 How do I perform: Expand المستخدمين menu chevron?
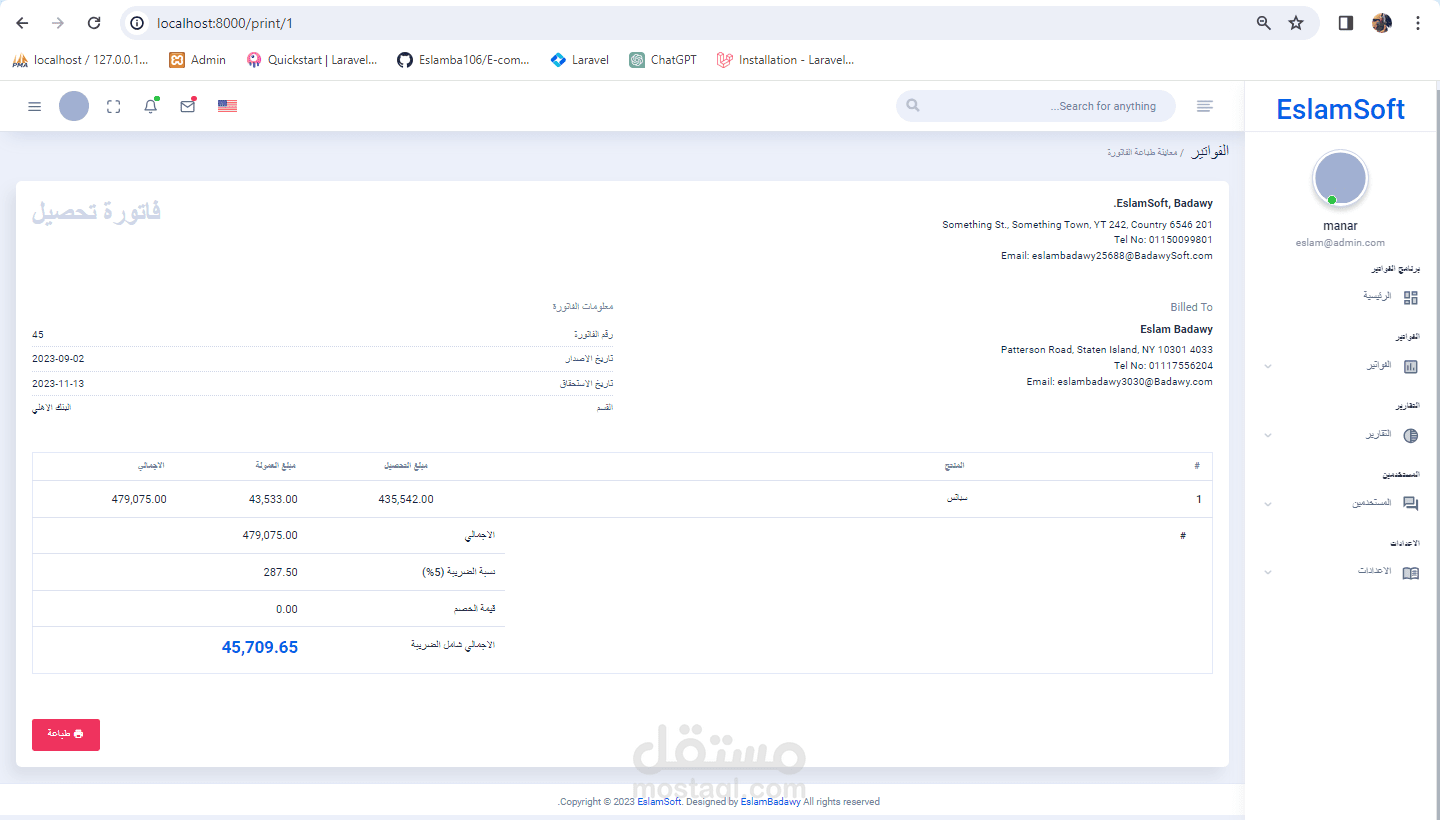pos(1268,504)
